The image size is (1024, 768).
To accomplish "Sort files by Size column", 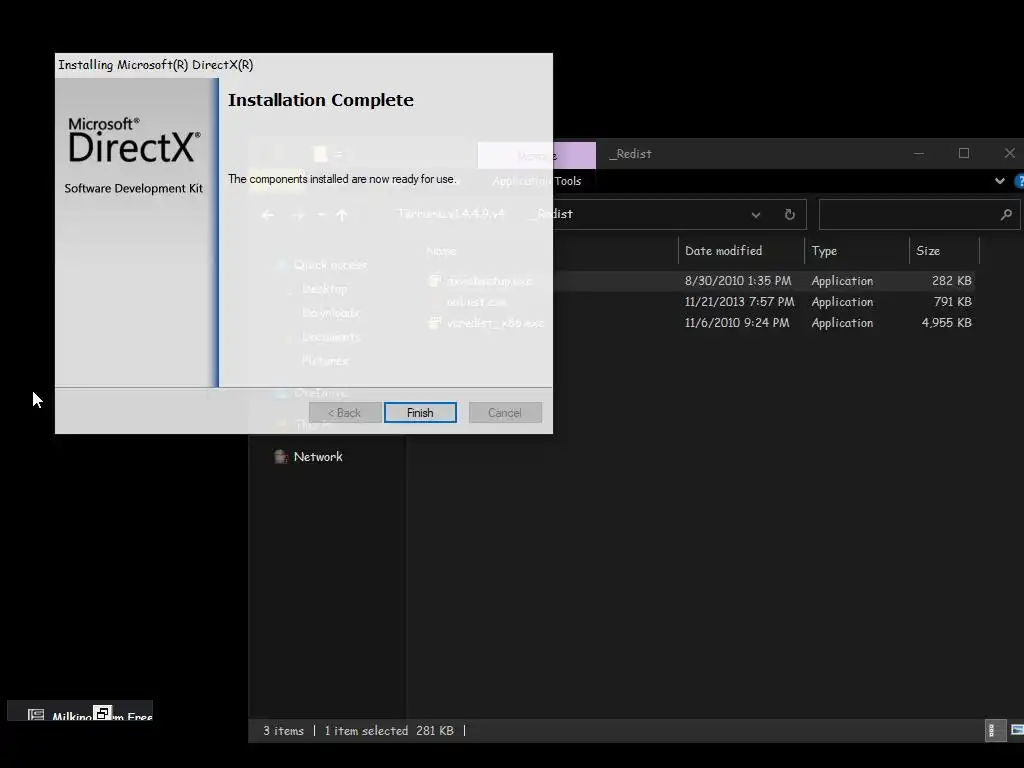I will coord(928,251).
